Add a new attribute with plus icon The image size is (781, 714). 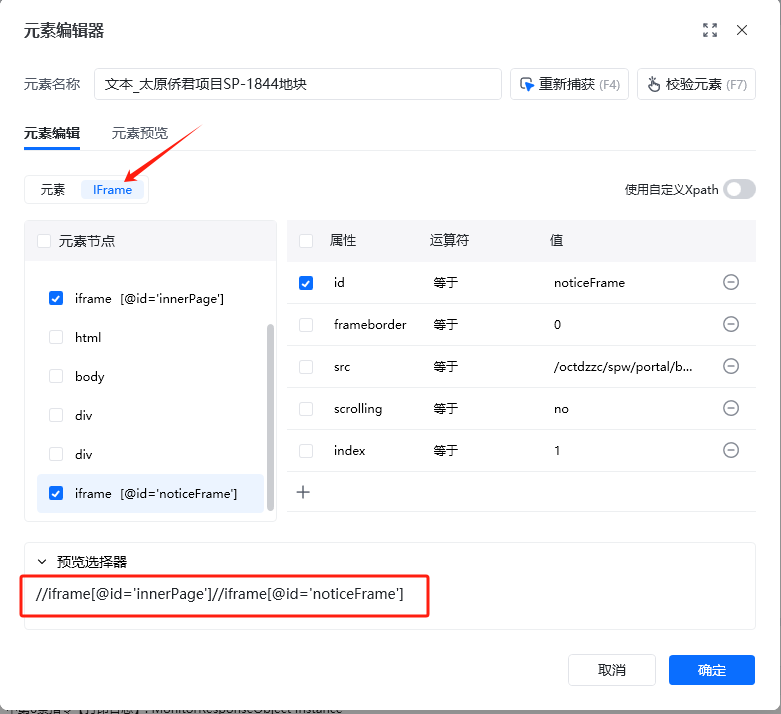(x=303, y=492)
